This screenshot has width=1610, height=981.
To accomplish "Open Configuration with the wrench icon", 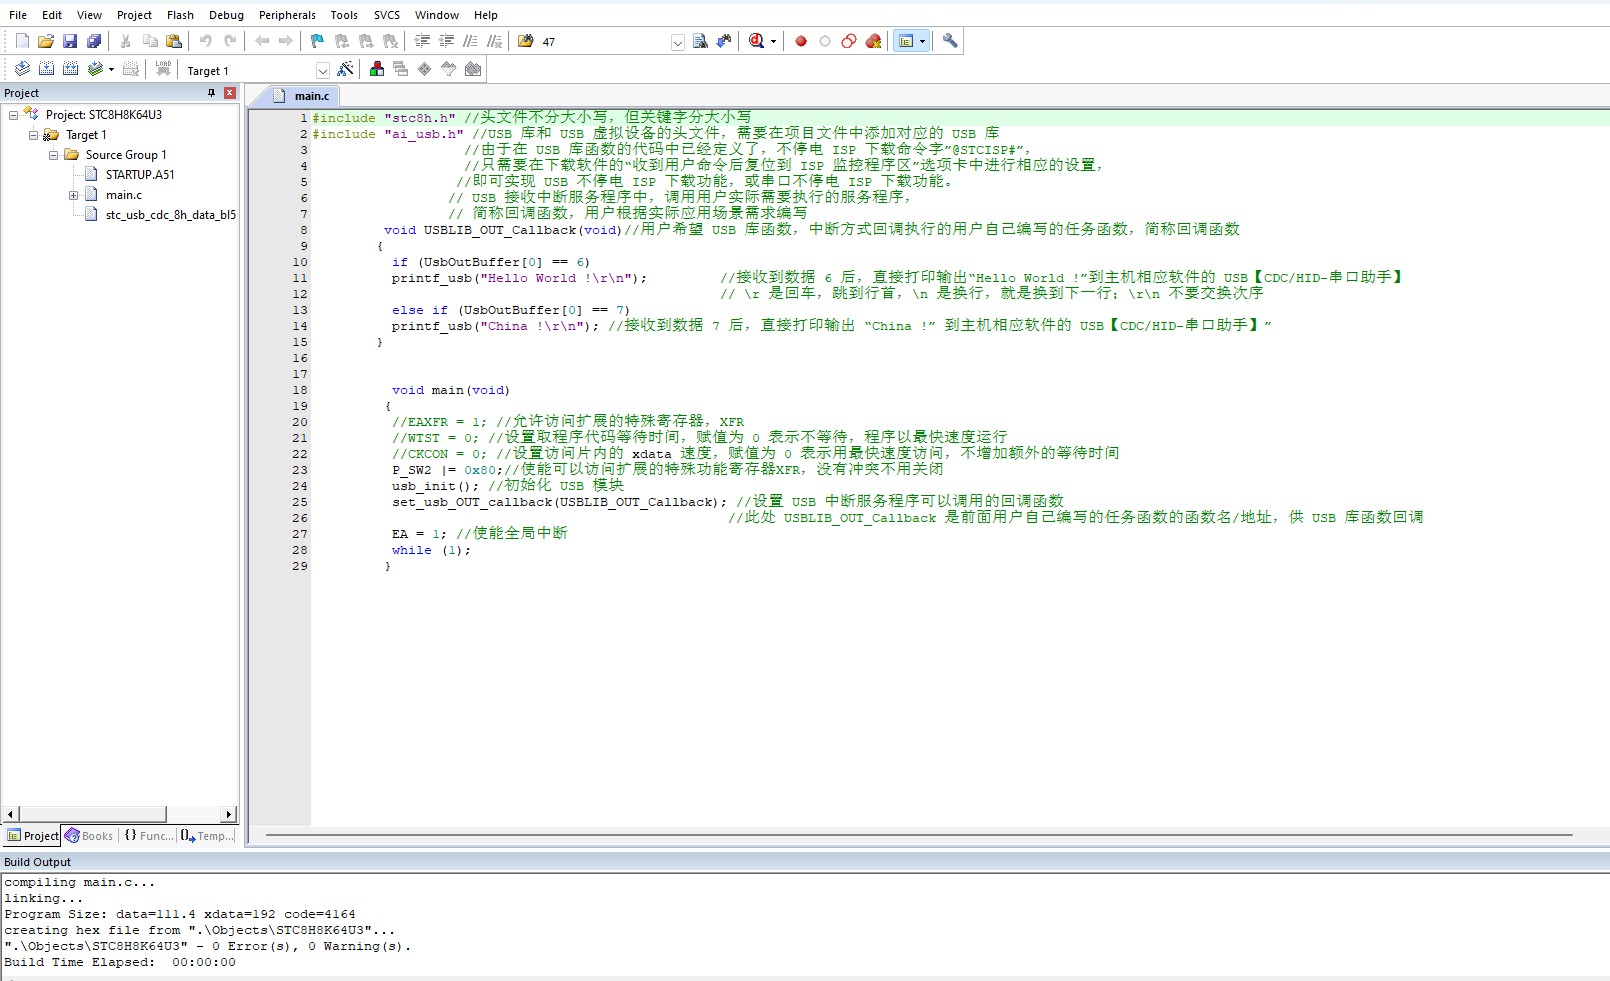I will coord(950,41).
